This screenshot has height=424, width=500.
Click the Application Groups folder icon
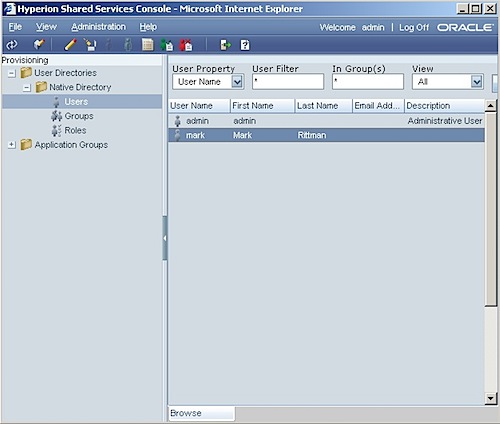26,145
